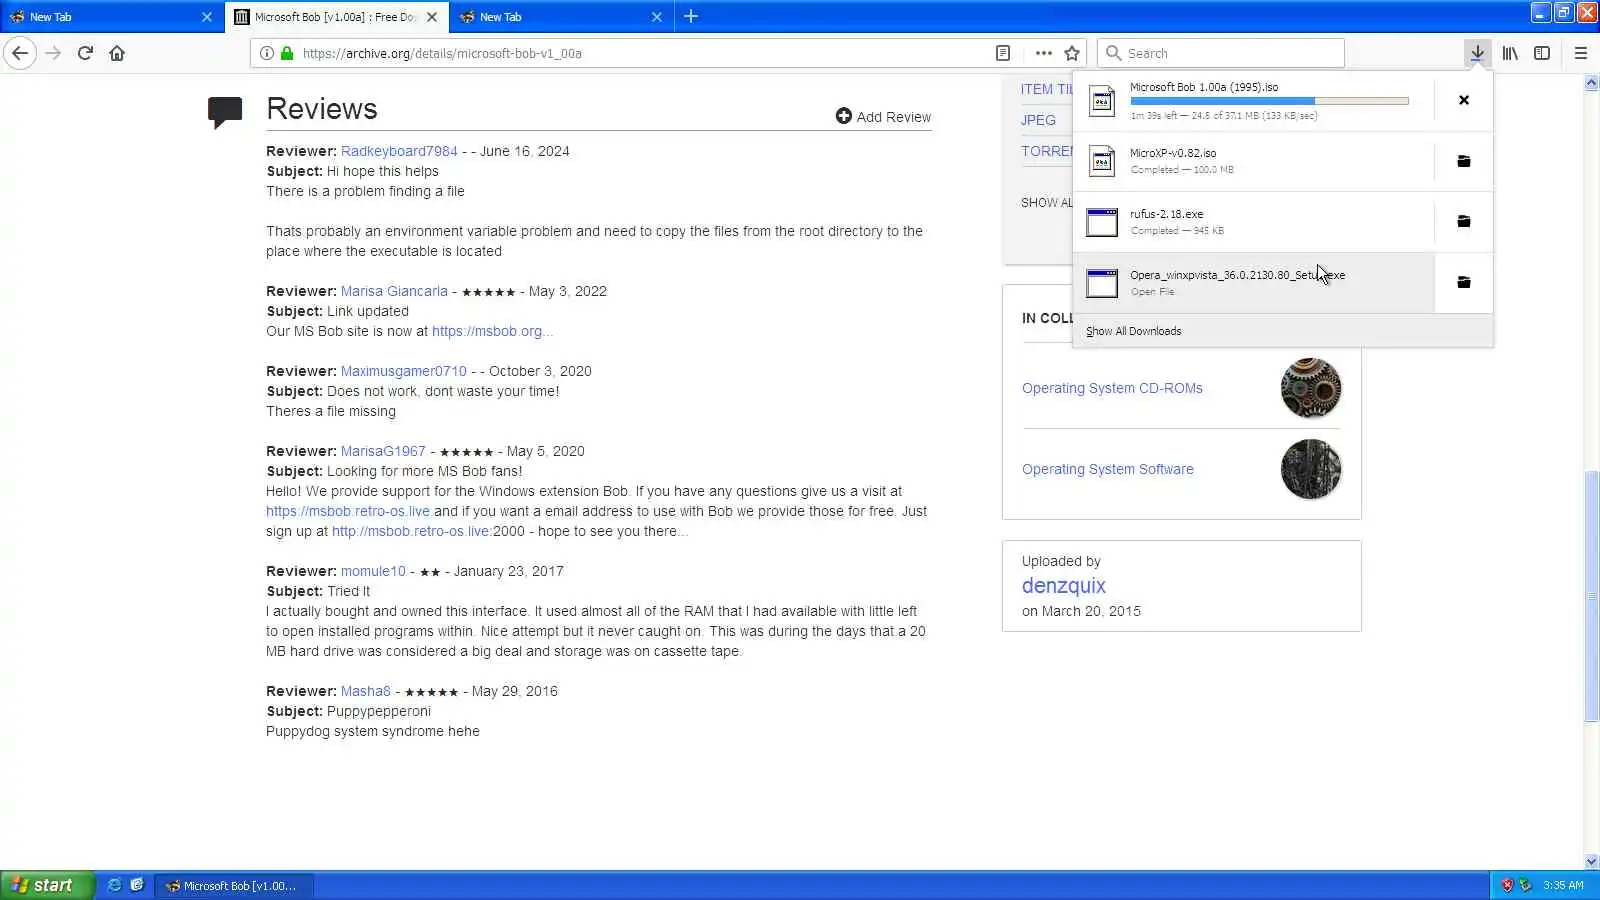The width and height of the screenshot is (1600, 900).
Task: Toggle the downloads panel arrow button
Action: pos(1477,53)
